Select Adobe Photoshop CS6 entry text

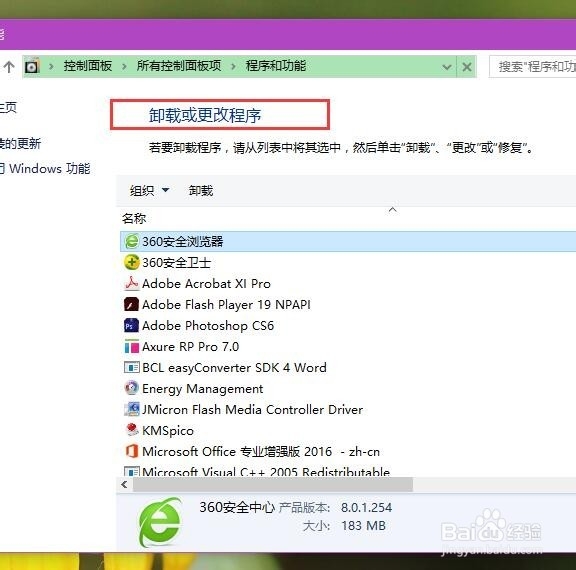[208, 326]
